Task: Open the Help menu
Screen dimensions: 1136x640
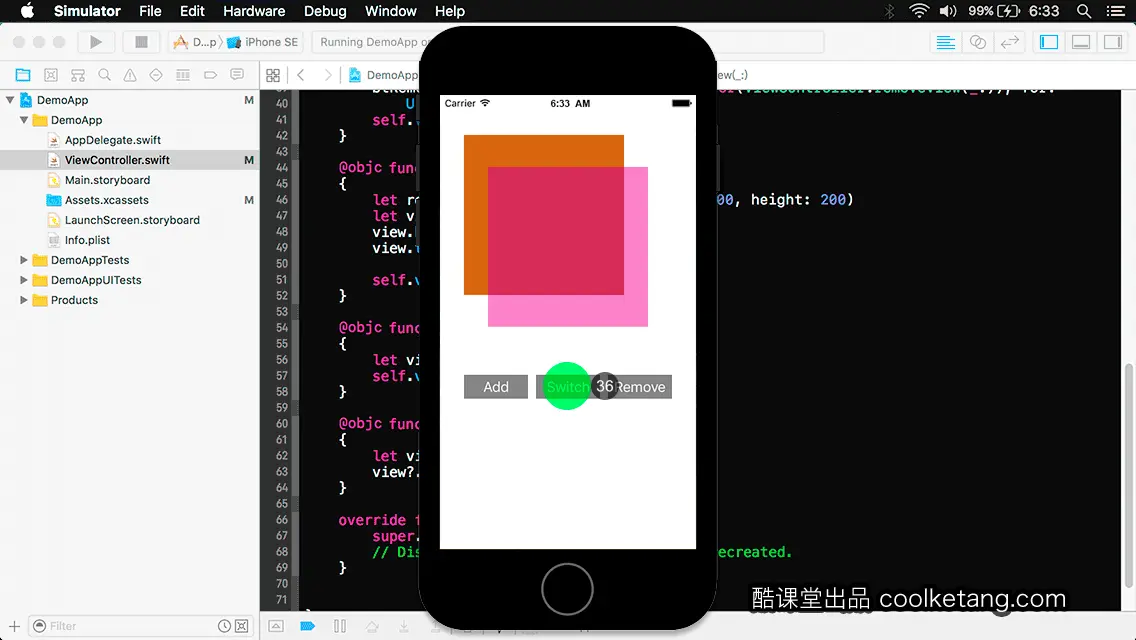Action: (449, 11)
